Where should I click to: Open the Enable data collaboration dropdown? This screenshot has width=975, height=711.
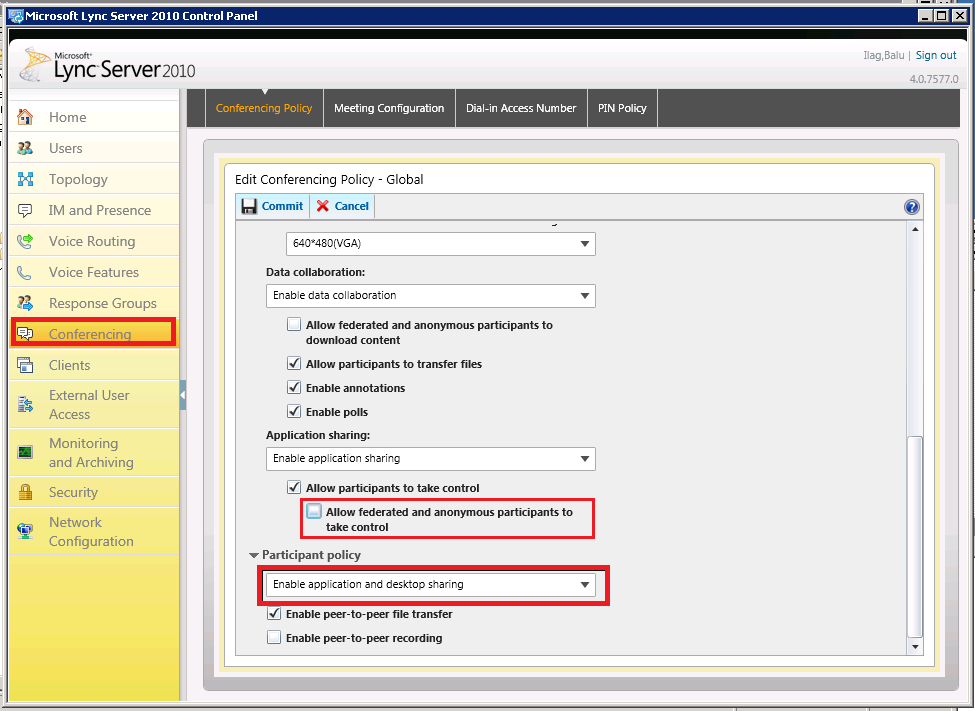[430, 295]
